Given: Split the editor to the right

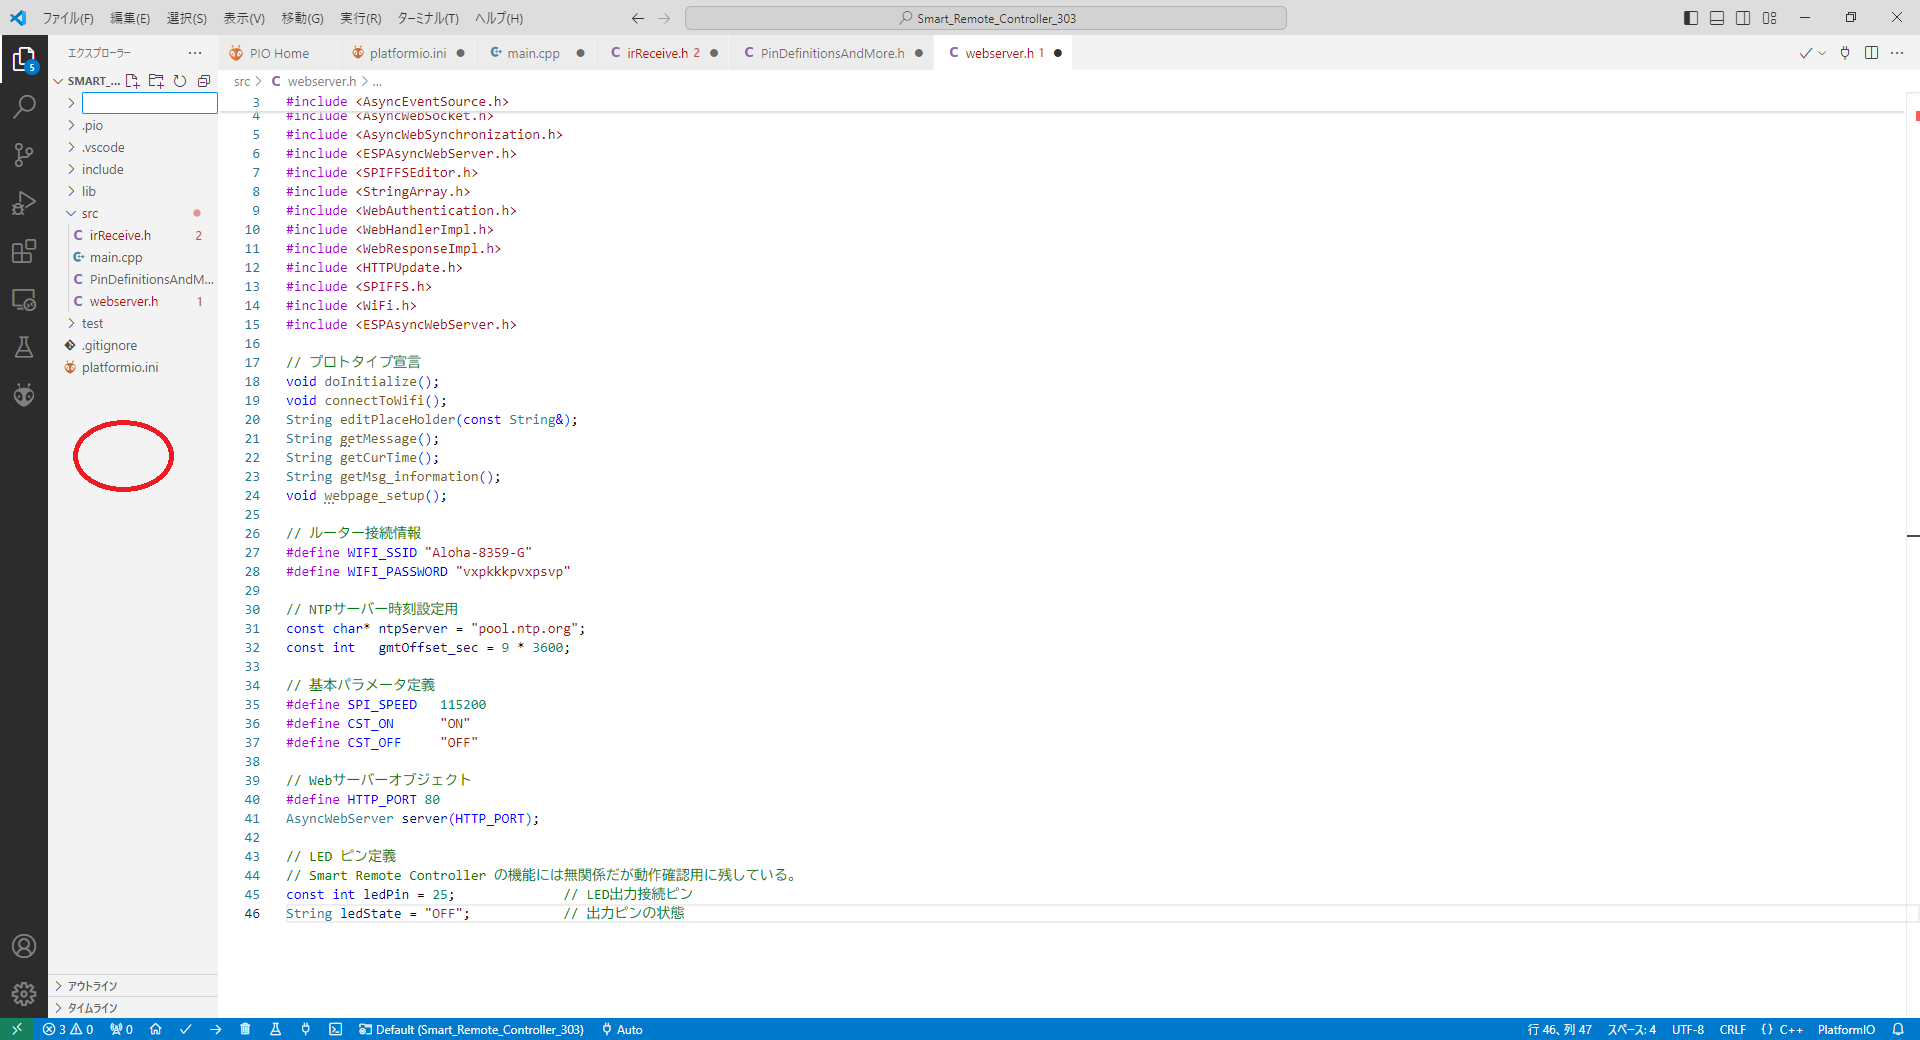Looking at the screenshot, I should point(1871,53).
